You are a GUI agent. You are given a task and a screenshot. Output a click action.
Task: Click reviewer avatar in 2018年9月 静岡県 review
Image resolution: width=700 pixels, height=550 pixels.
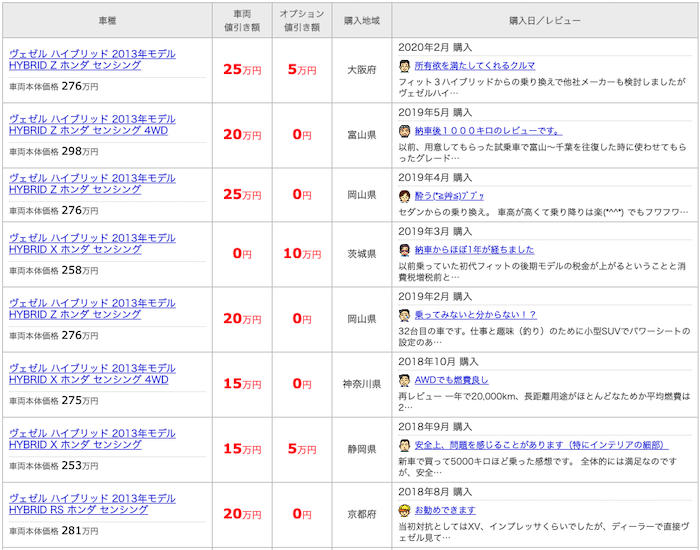click(404, 445)
